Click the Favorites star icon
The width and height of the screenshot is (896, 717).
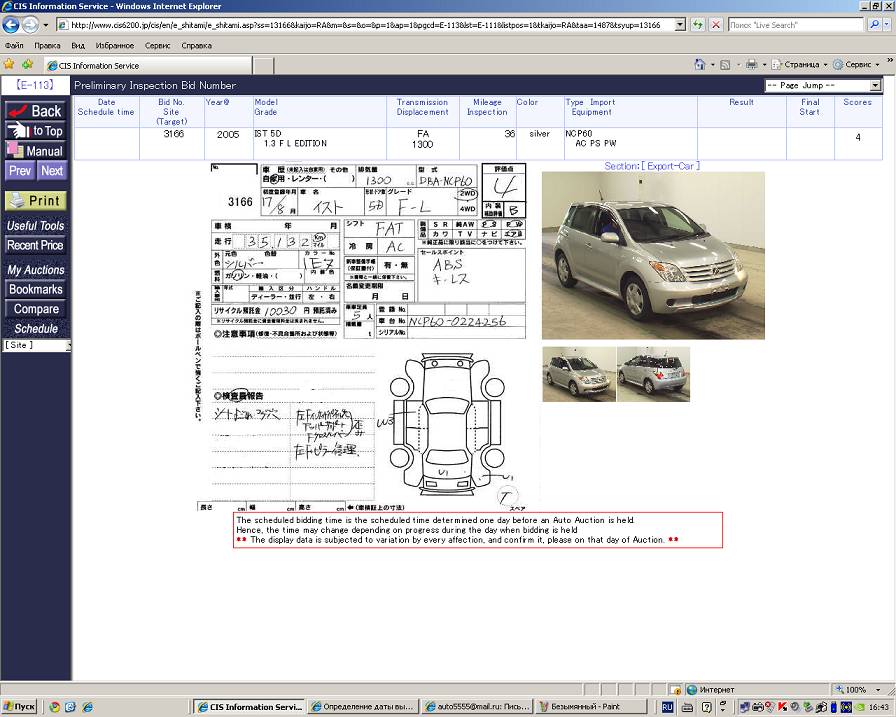pyautogui.click(x=10, y=64)
